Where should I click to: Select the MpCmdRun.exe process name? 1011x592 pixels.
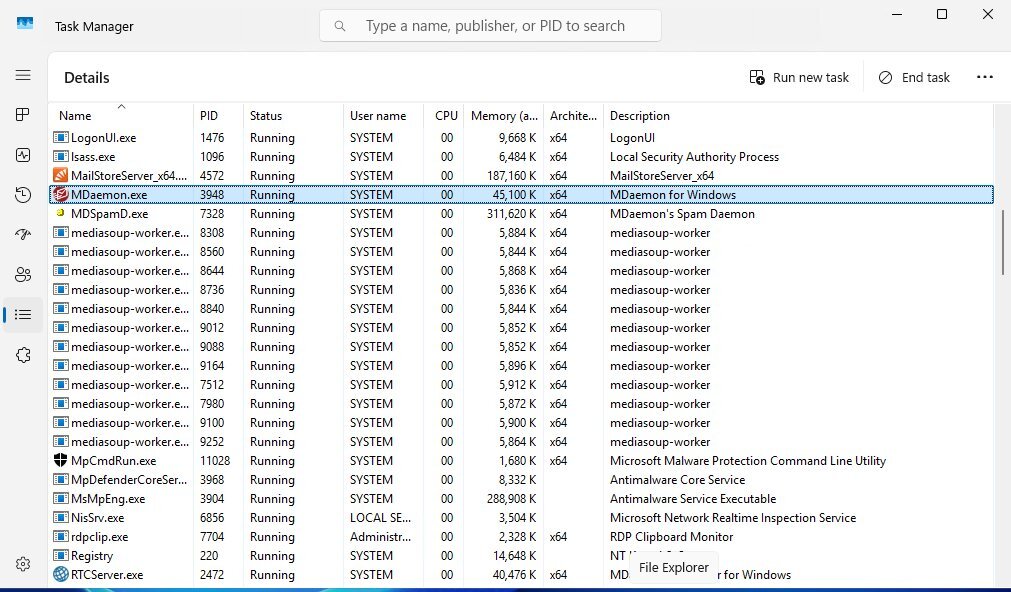pos(113,460)
